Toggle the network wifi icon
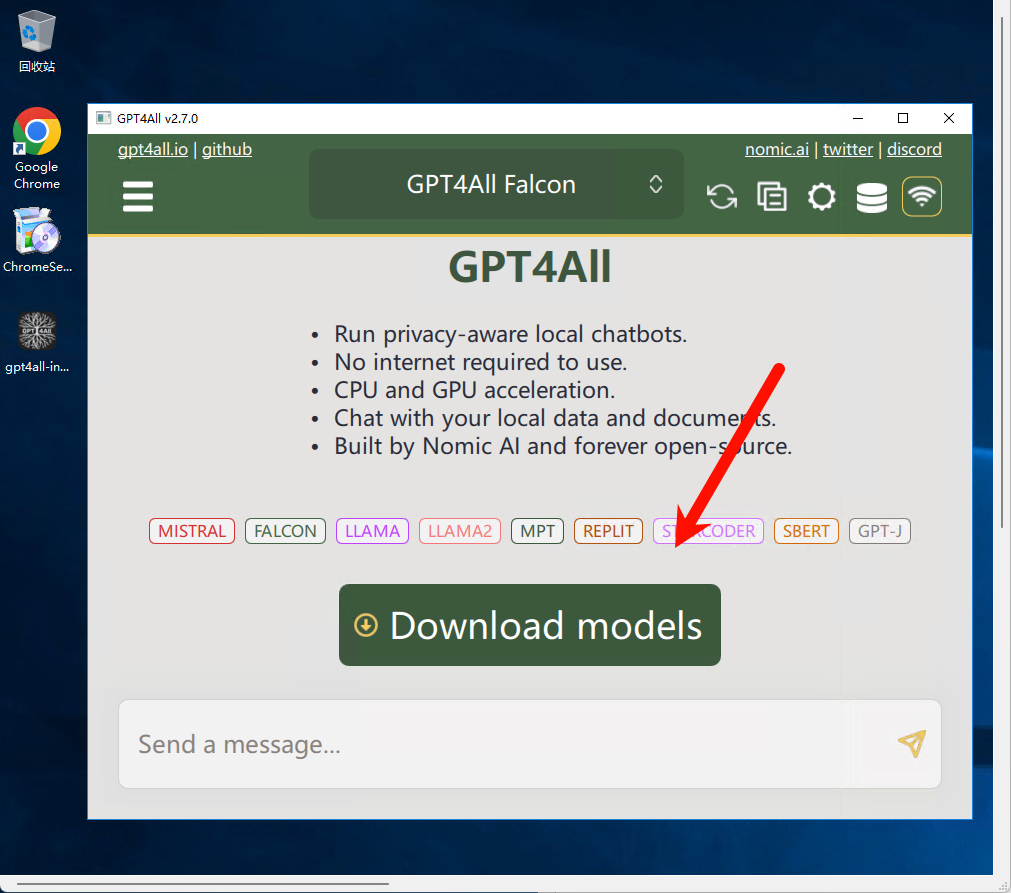Image resolution: width=1011 pixels, height=893 pixels. coord(922,196)
